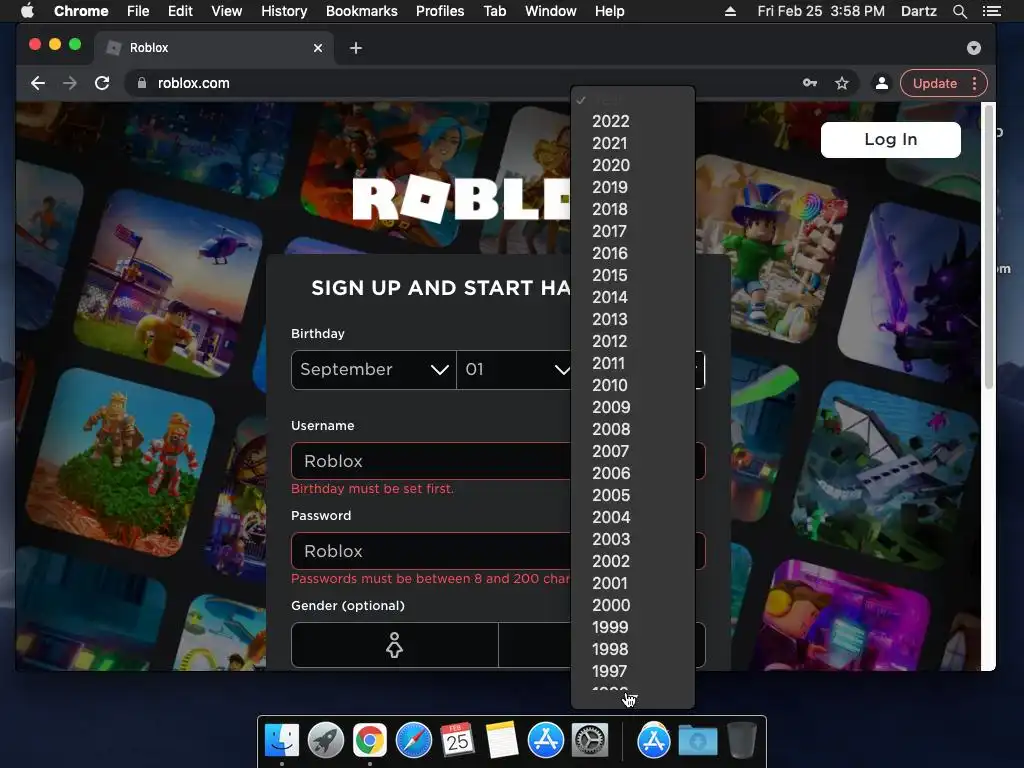Choose 2000 in the year list
The width and height of the screenshot is (1024, 768).
pyautogui.click(x=633, y=605)
